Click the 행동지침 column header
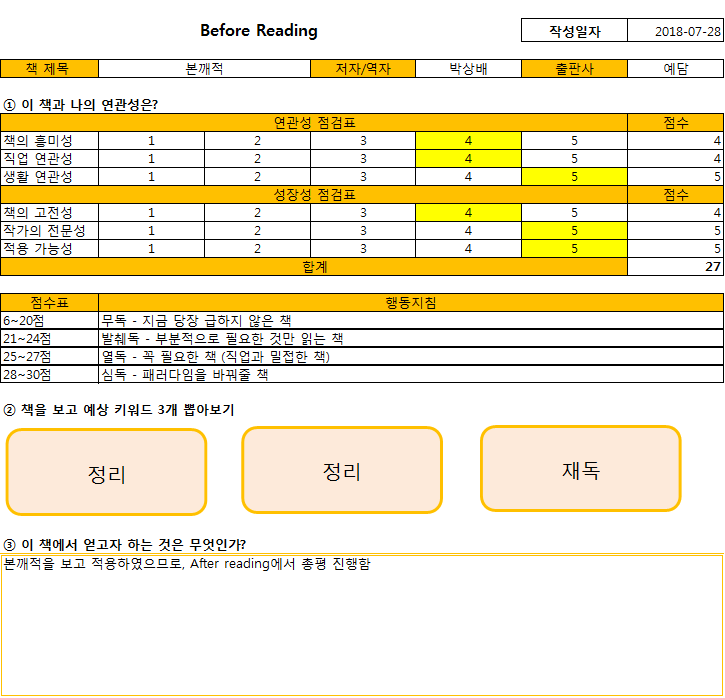 click(411, 303)
